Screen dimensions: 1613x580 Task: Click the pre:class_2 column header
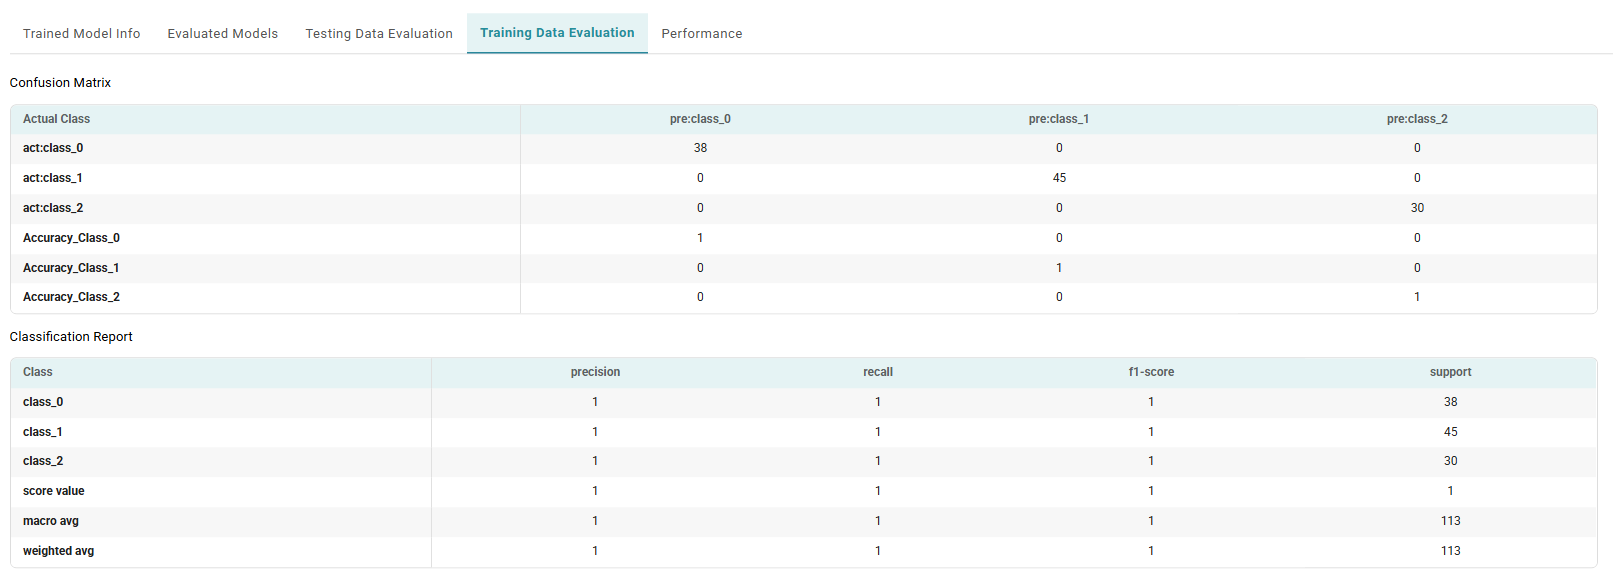(1416, 119)
